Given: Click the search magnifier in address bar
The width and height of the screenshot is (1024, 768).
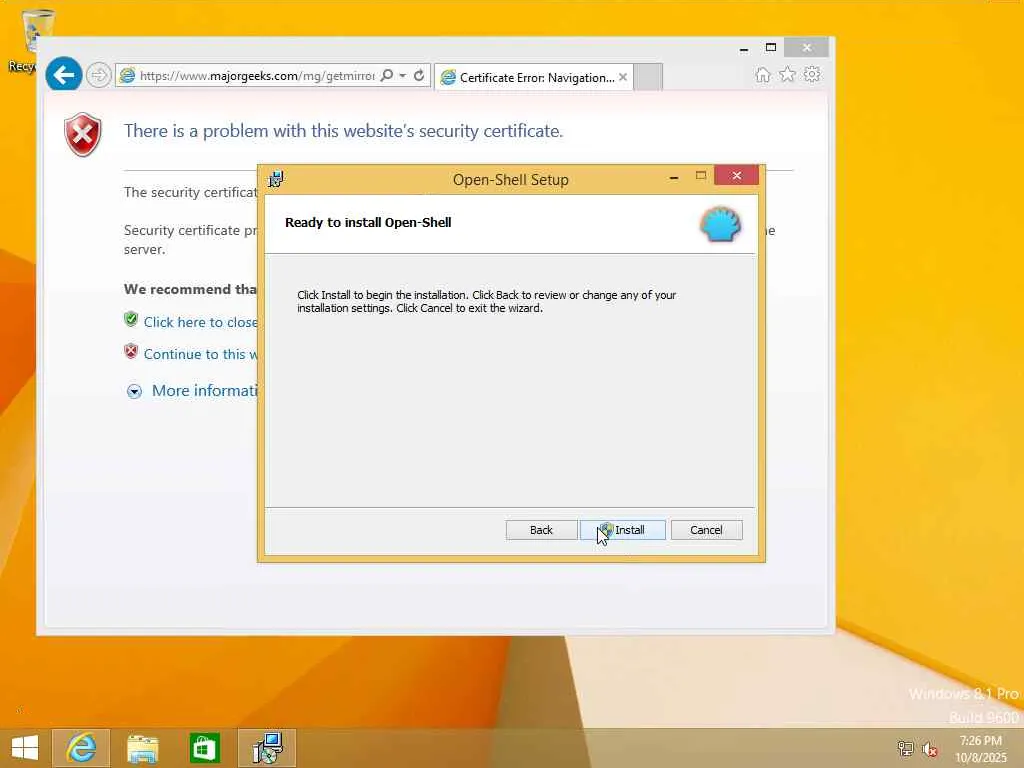Looking at the screenshot, I should coord(387,75).
